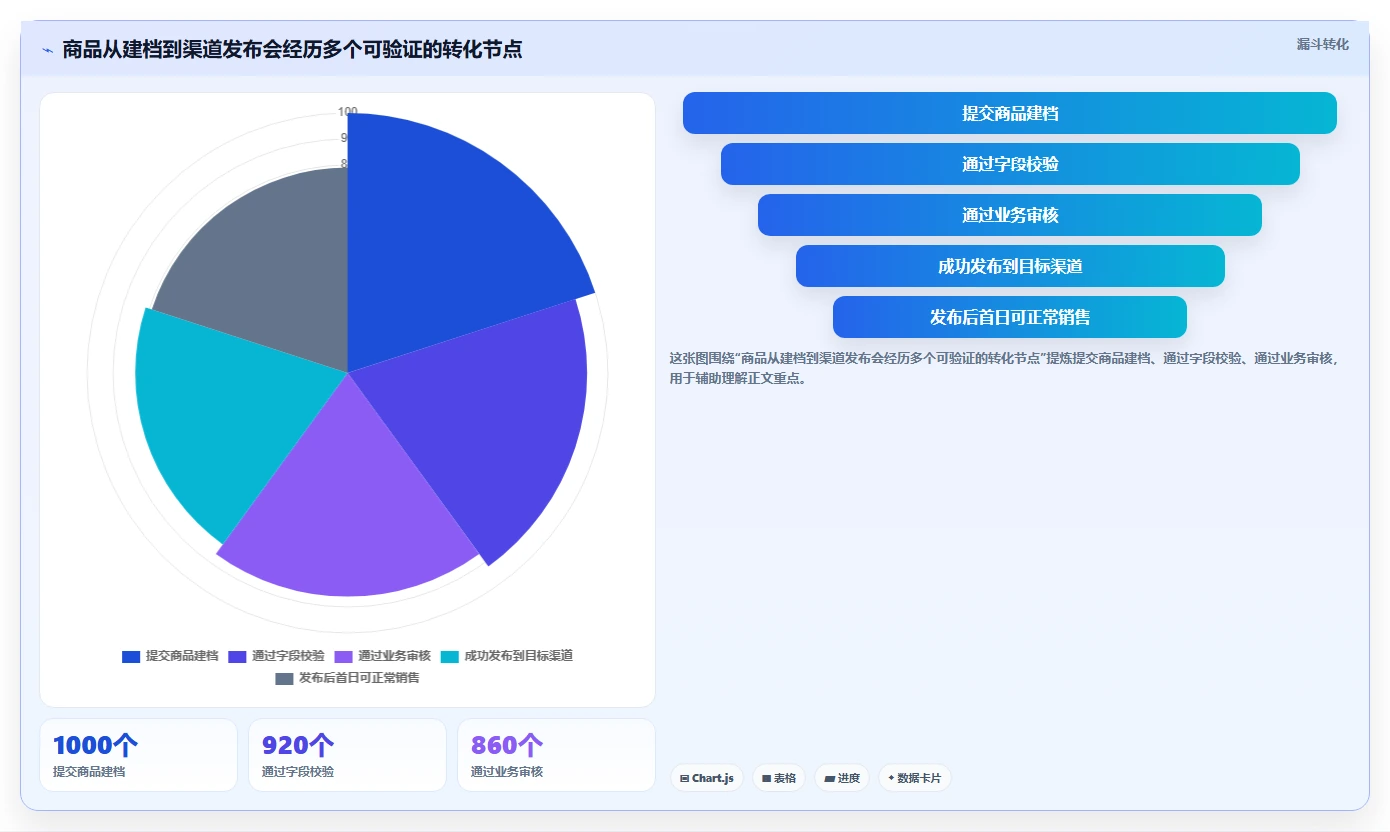Viewport: 1390px width, 832px height.
Task: Open the 860个 data card
Action: pos(556,755)
